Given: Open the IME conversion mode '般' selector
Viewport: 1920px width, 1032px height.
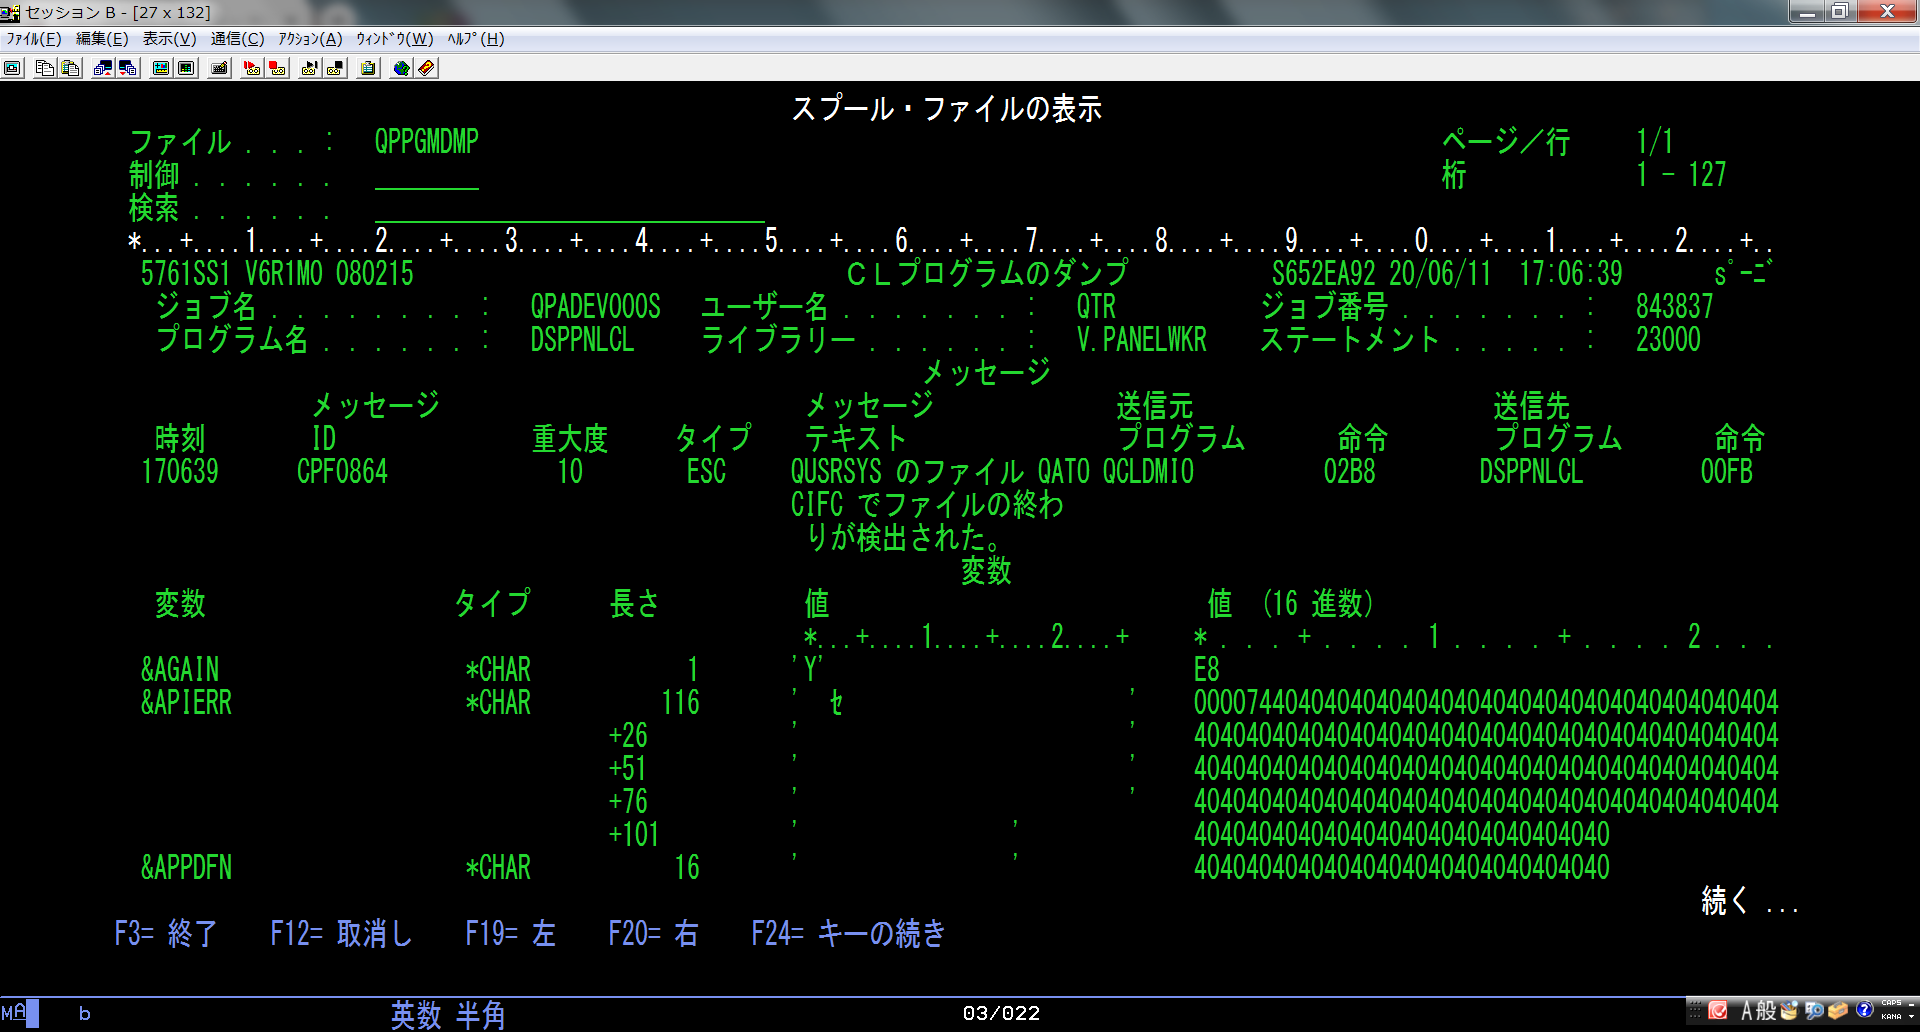Looking at the screenshot, I should click(x=1766, y=1011).
